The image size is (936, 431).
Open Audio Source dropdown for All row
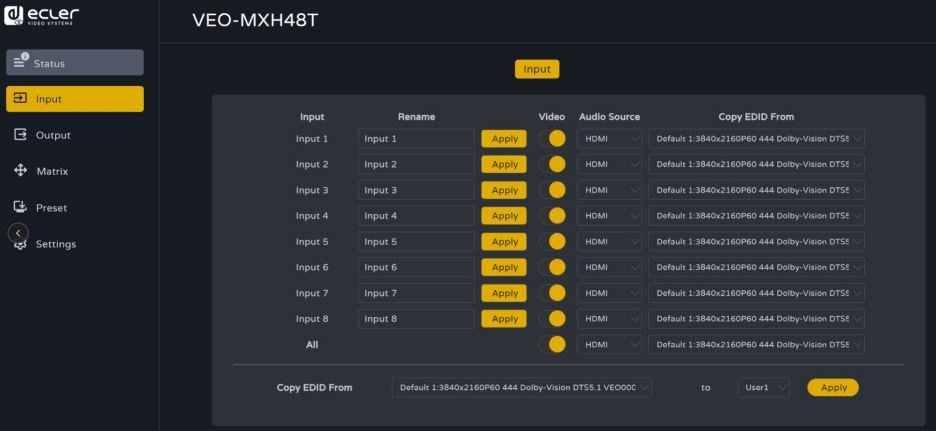[609, 344]
